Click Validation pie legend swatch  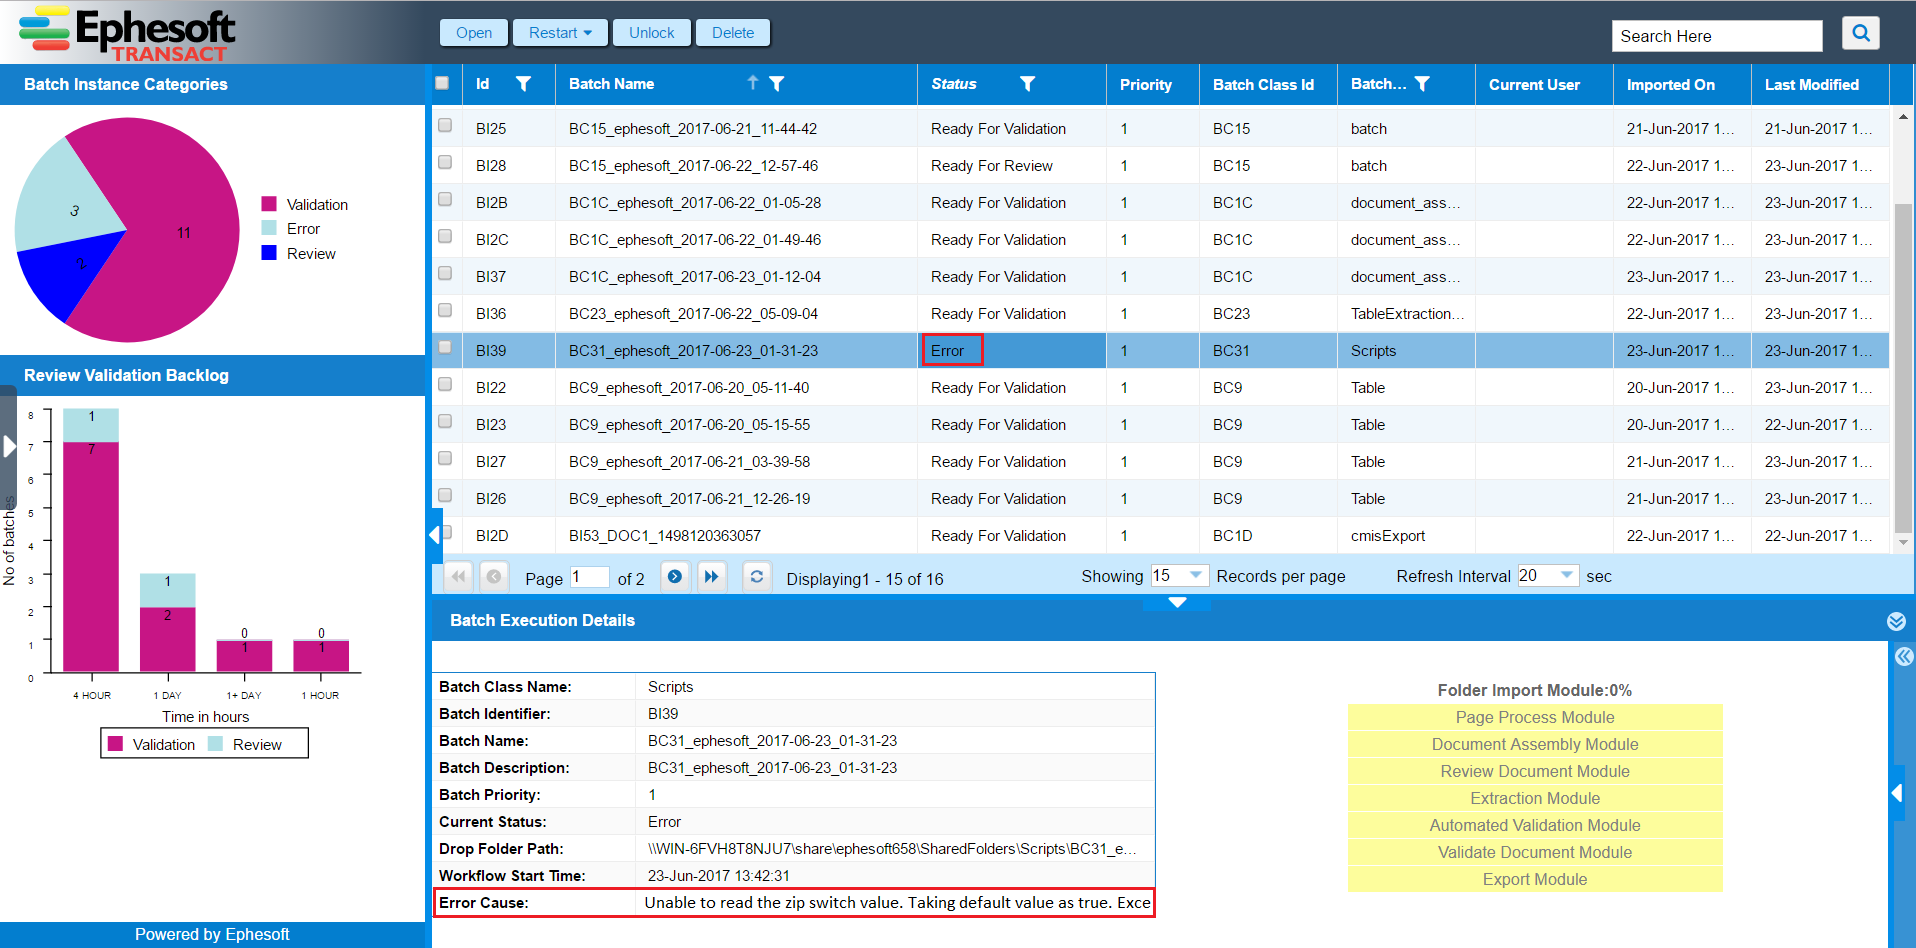click(x=269, y=204)
